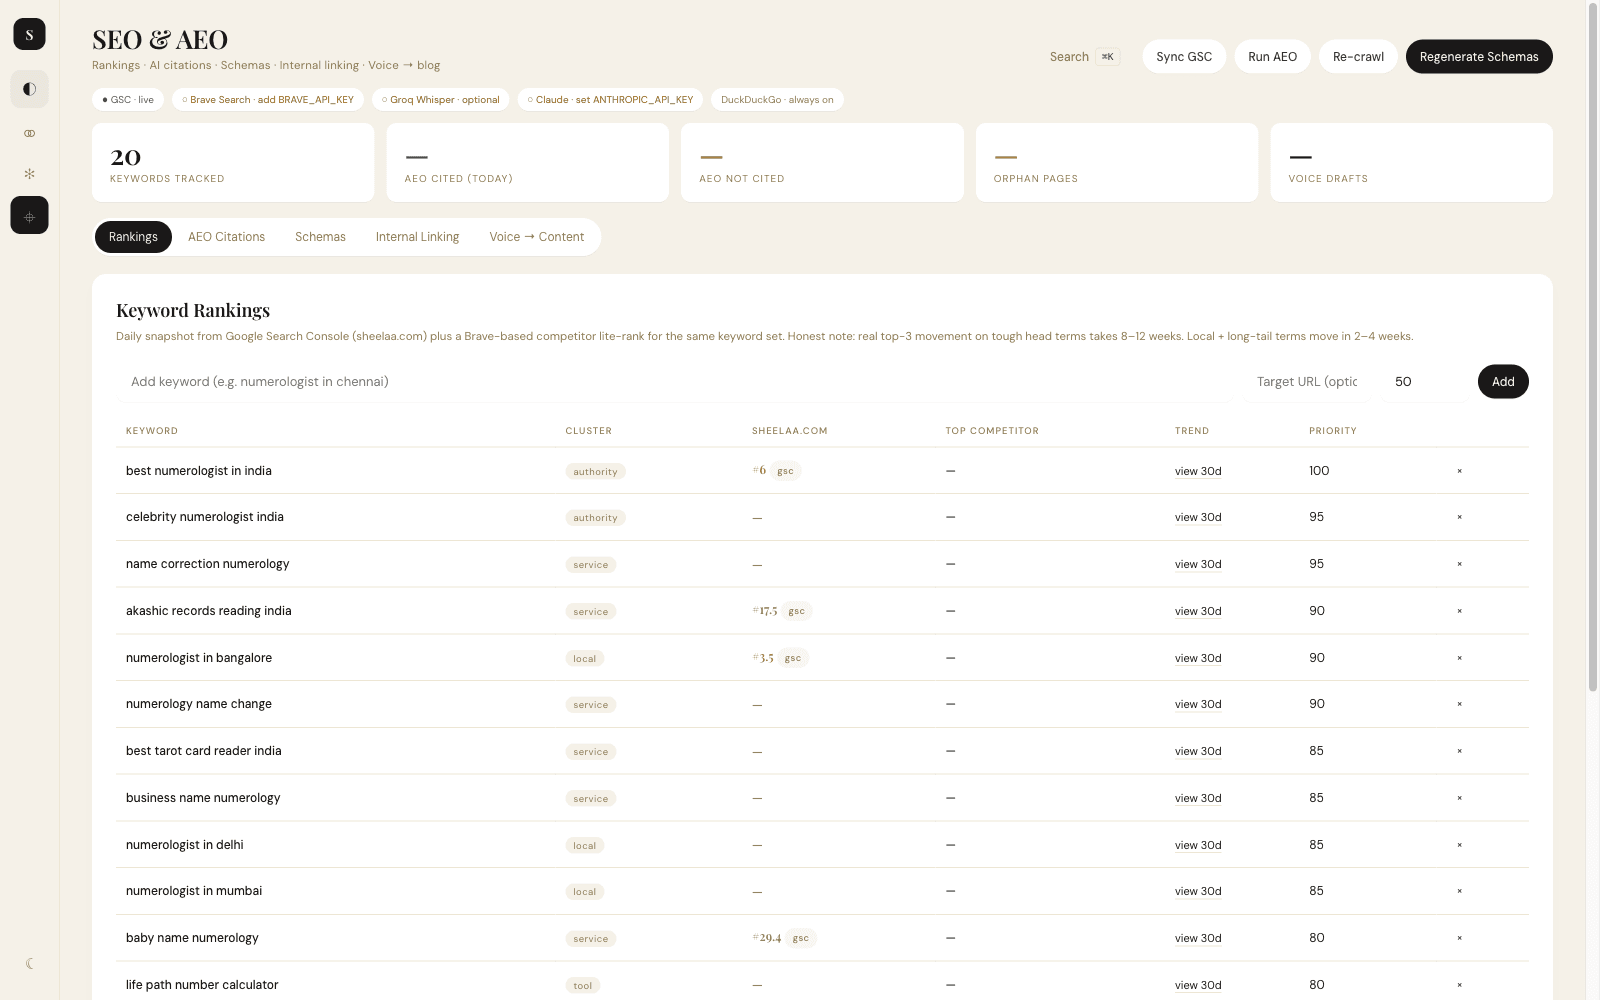Remove keyword numerology name change
This screenshot has height=1000, width=1600.
[x=1459, y=704]
